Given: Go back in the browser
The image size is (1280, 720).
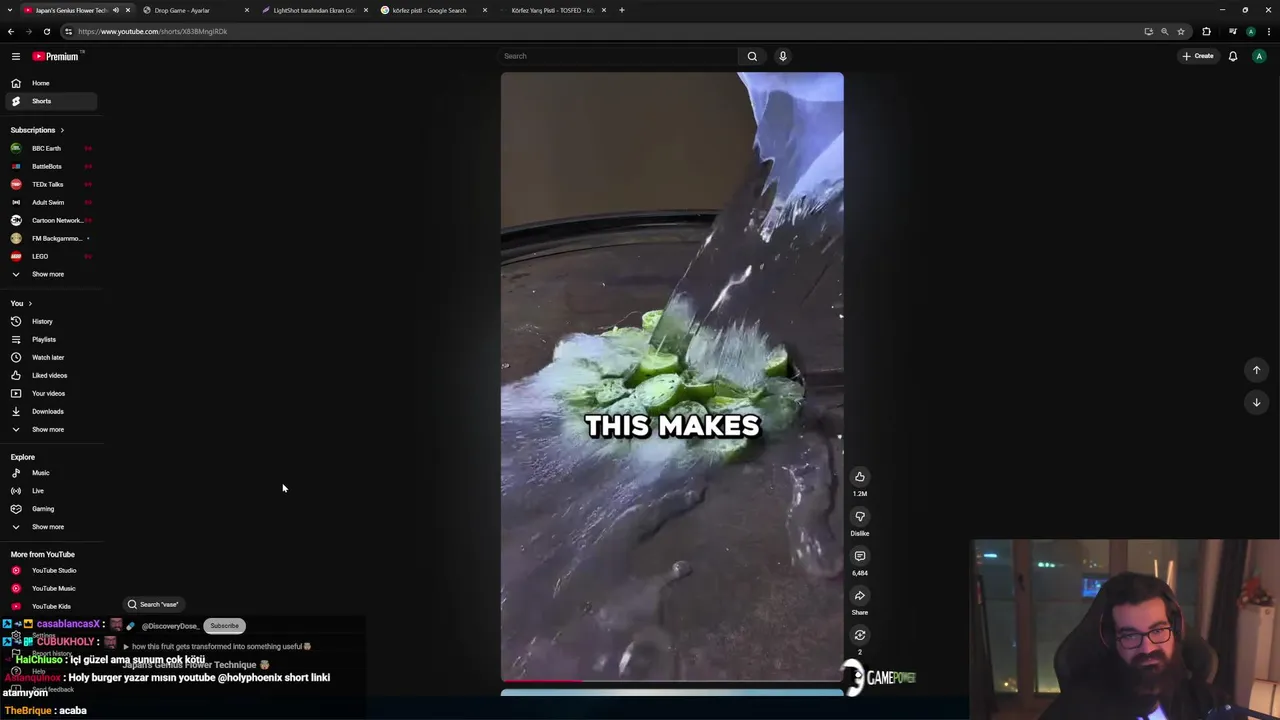Looking at the screenshot, I should pyautogui.click(x=11, y=31).
